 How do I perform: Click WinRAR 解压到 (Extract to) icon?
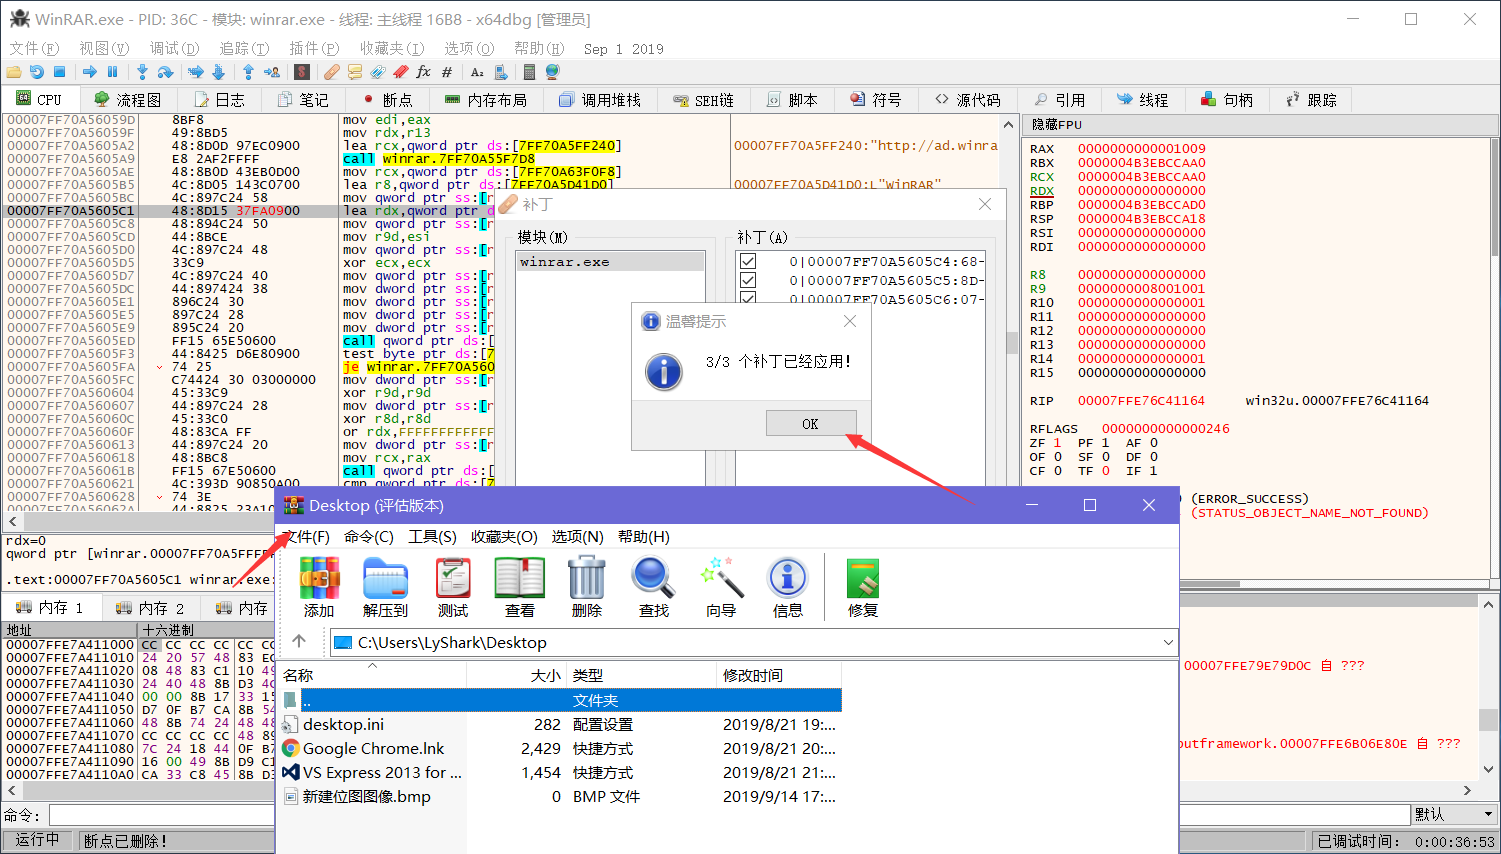pos(385,588)
